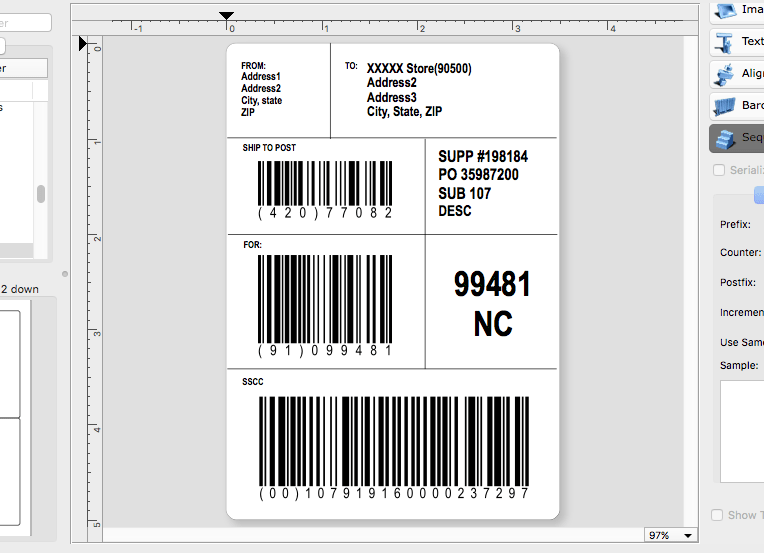Select the NC text on the label
The image size is (764, 553).
click(x=493, y=324)
